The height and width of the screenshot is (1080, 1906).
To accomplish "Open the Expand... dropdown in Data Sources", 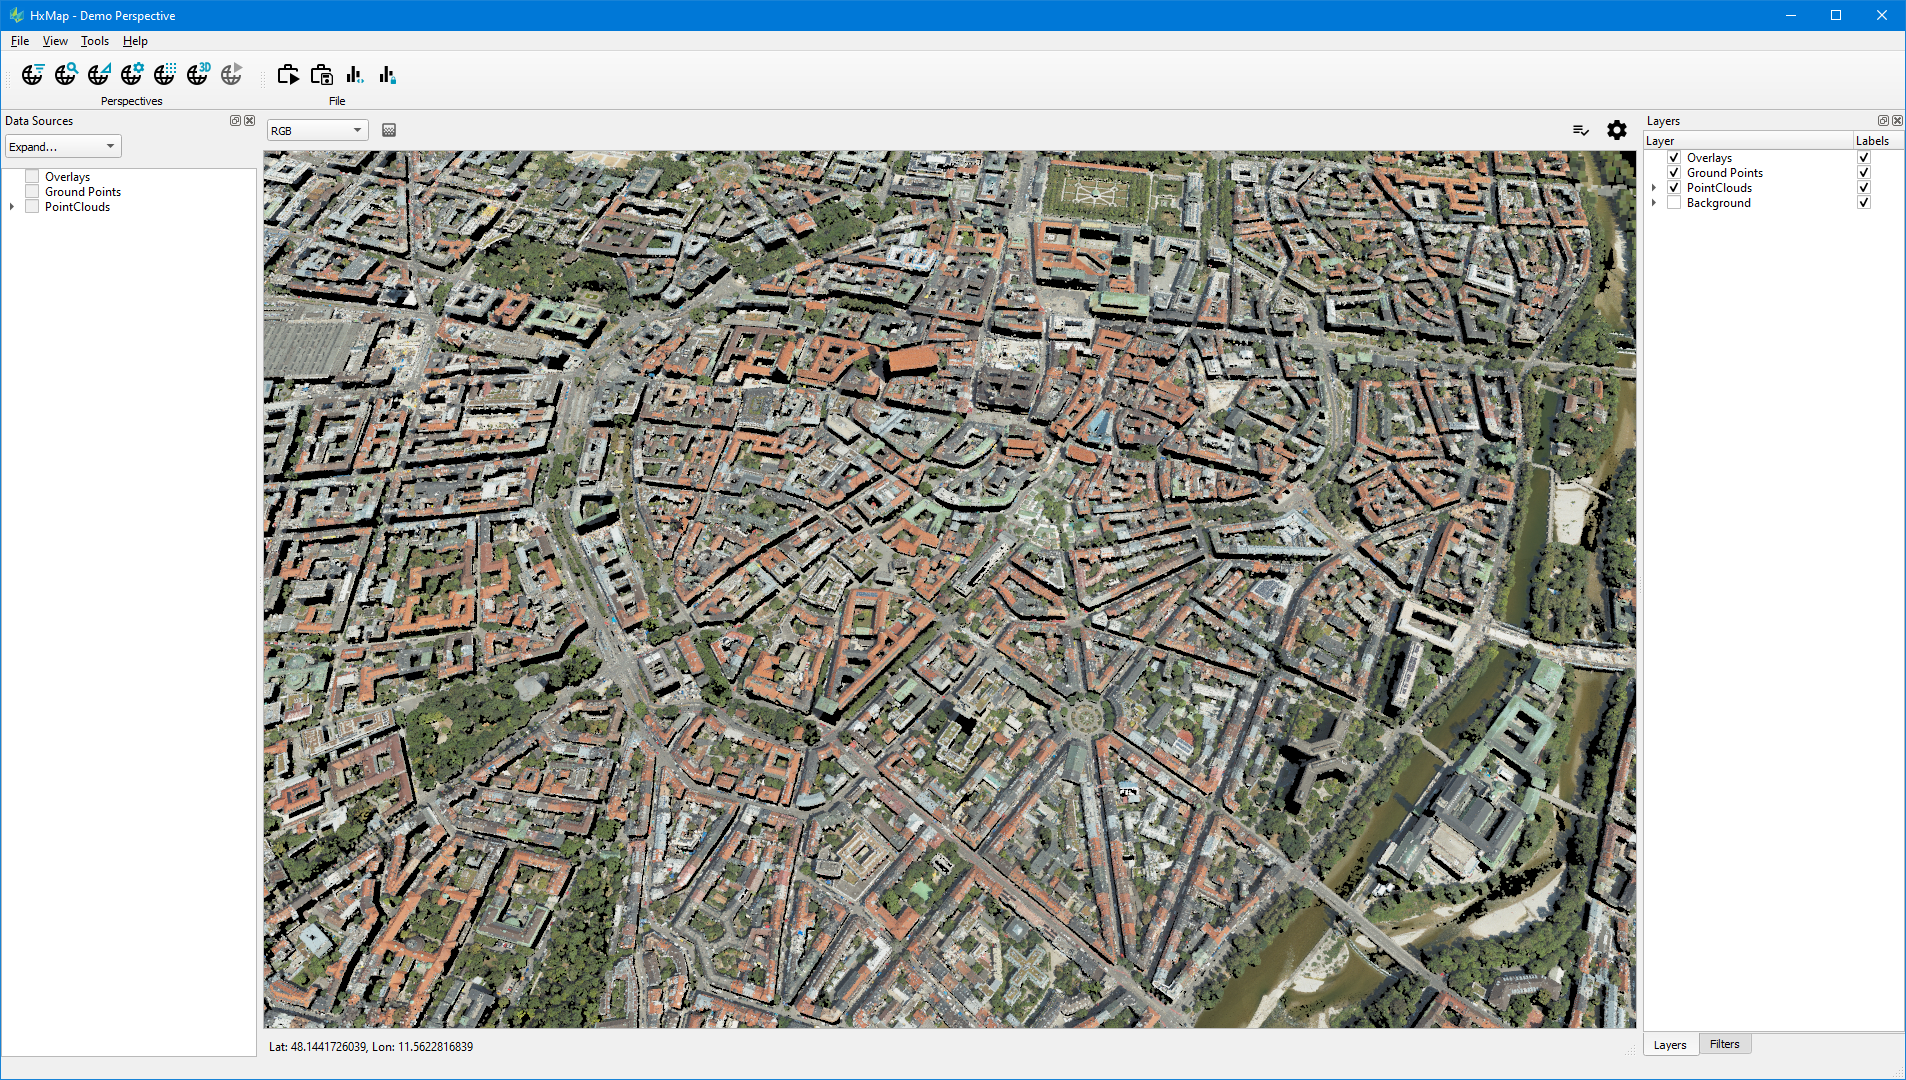I will 63,147.
